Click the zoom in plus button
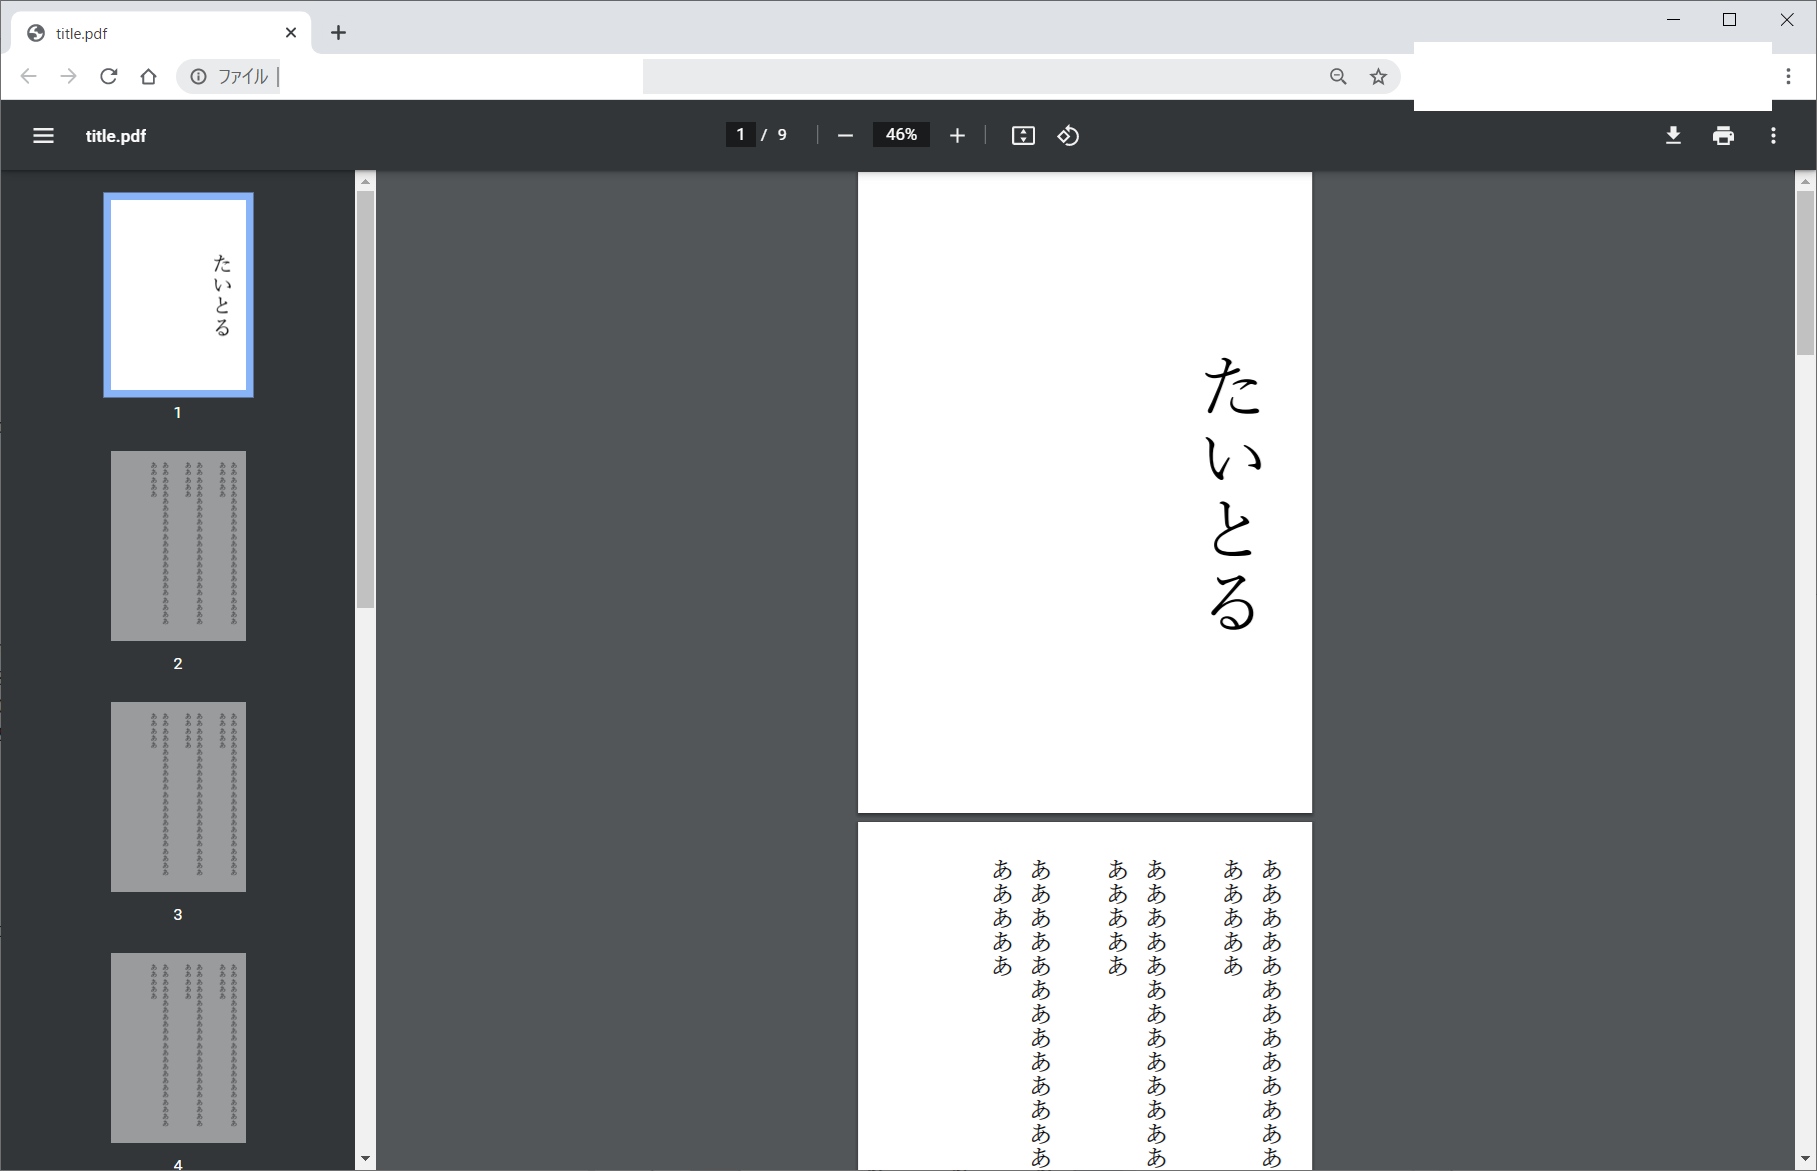This screenshot has height=1171, width=1817. click(x=957, y=136)
